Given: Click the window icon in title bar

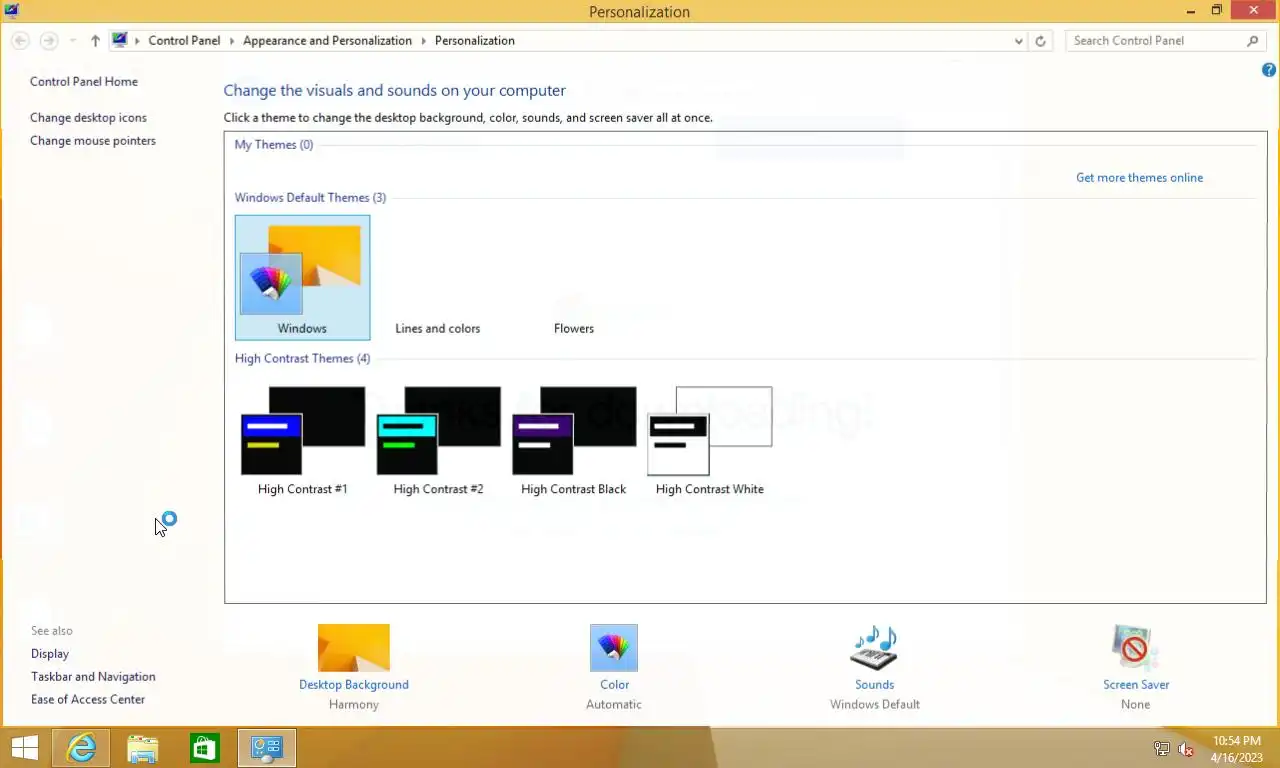Looking at the screenshot, I should coord(12,11).
